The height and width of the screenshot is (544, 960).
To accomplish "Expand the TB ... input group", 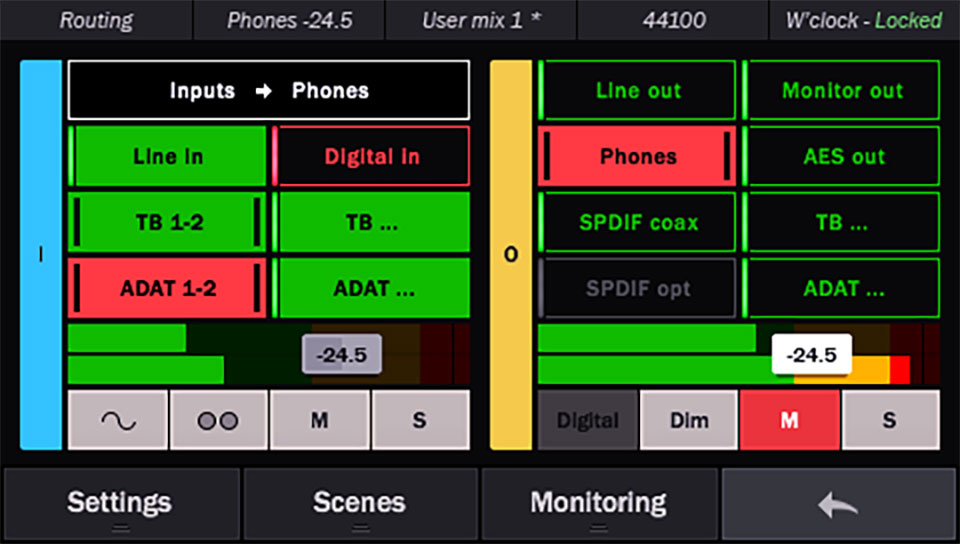I will (372, 222).
